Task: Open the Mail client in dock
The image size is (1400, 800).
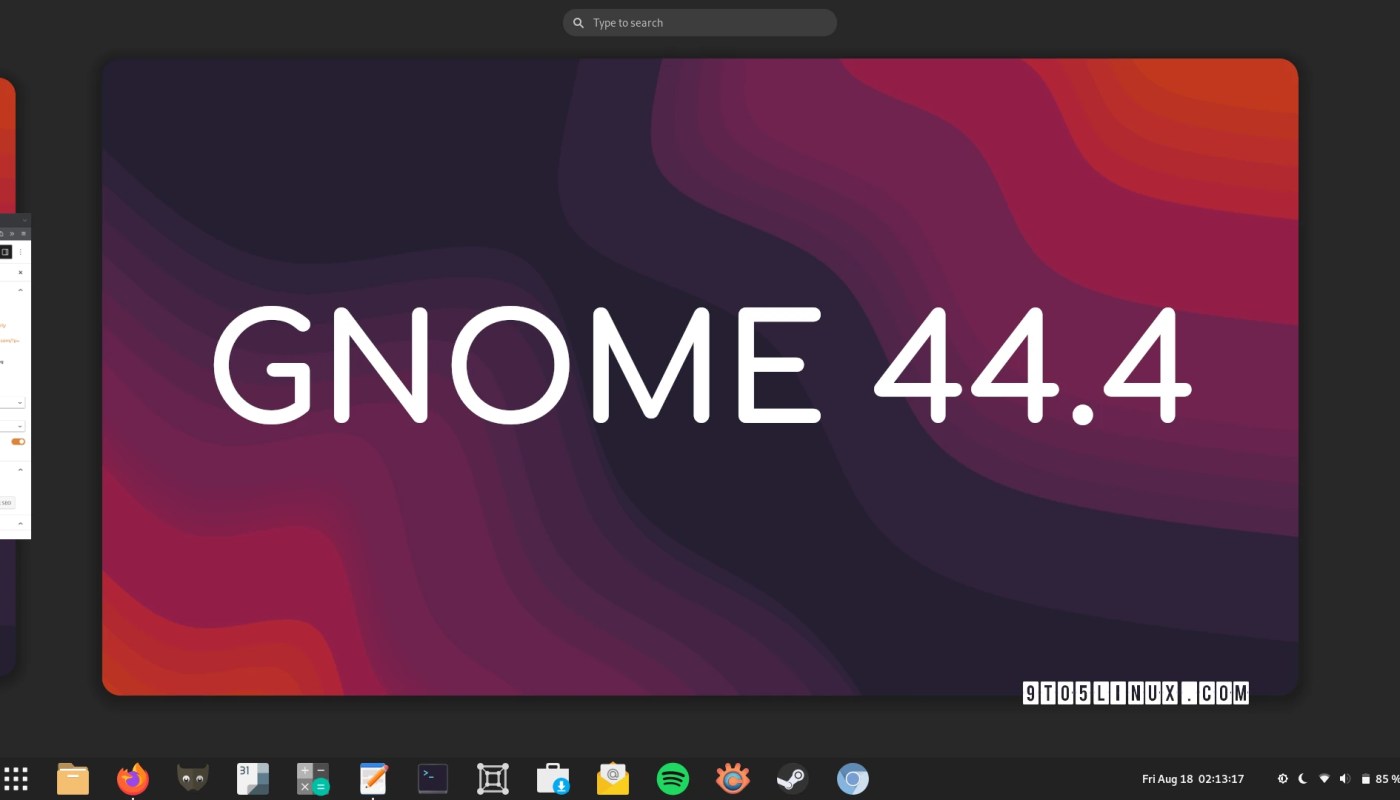Action: click(x=613, y=779)
